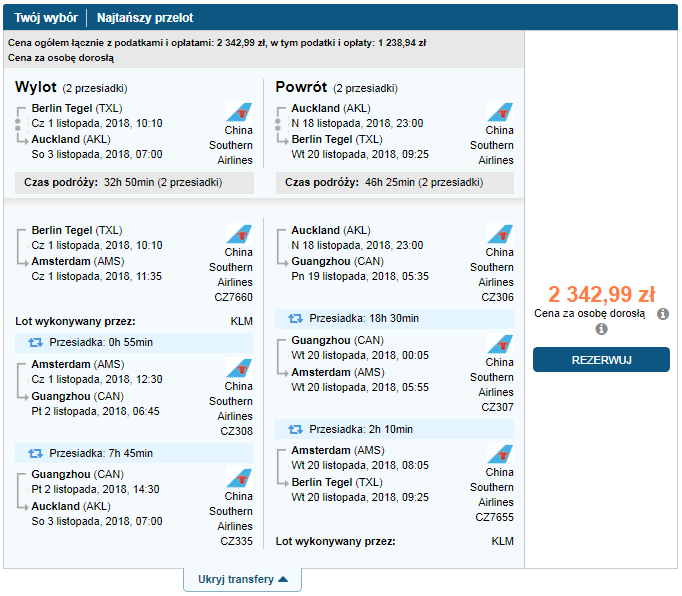This screenshot has width=682, height=596.
Task: Click Powrót travel time bar 46h 25min
Action: [x=395, y=183]
